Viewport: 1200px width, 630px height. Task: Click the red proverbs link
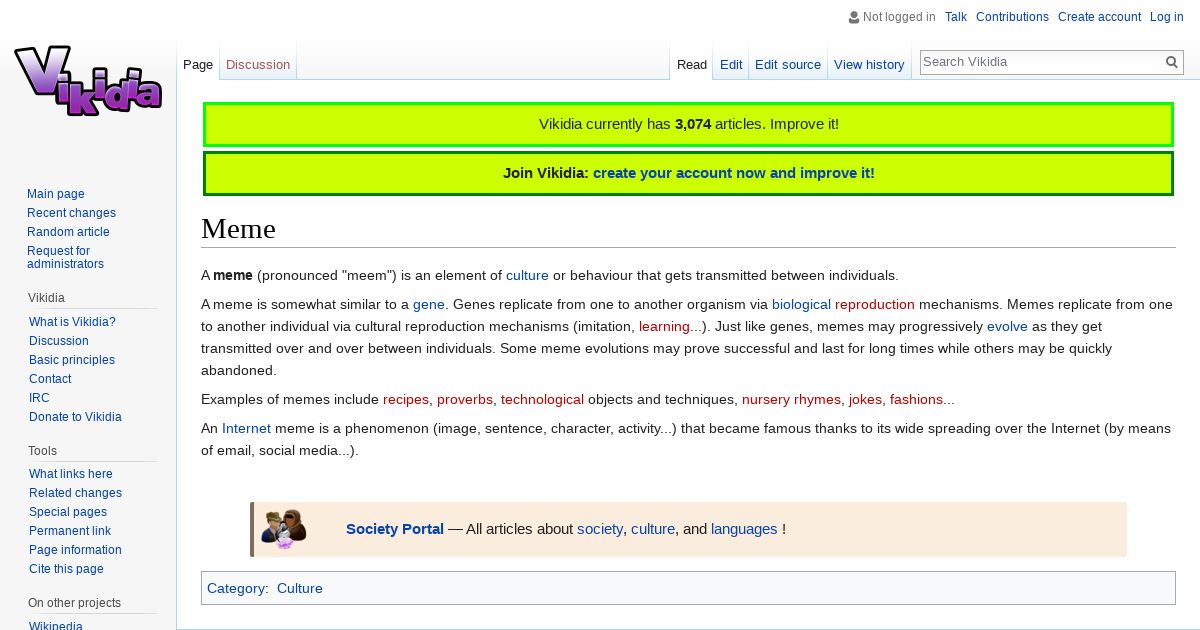point(465,399)
